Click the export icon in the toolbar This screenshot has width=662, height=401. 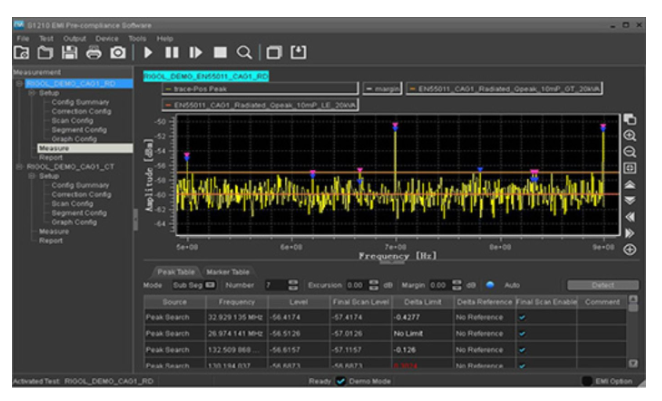coord(298,52)
